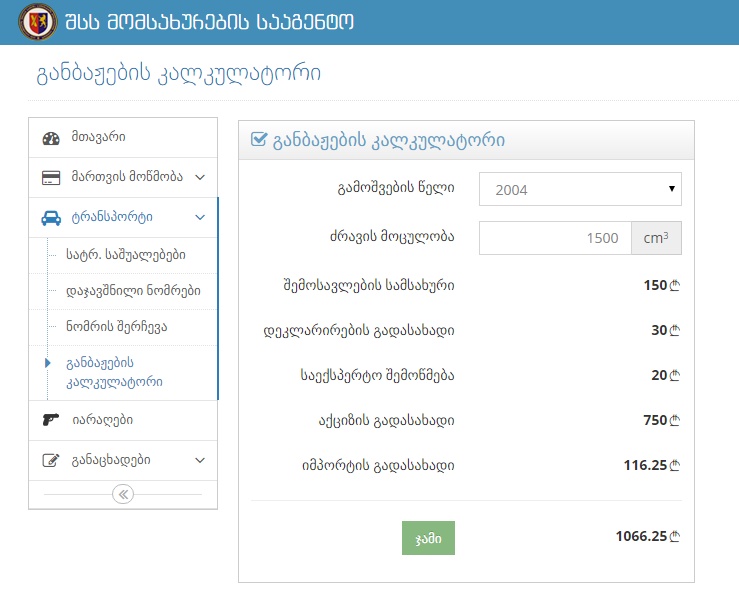Click checkmark icon in calculator panel header

click(259, 139)
